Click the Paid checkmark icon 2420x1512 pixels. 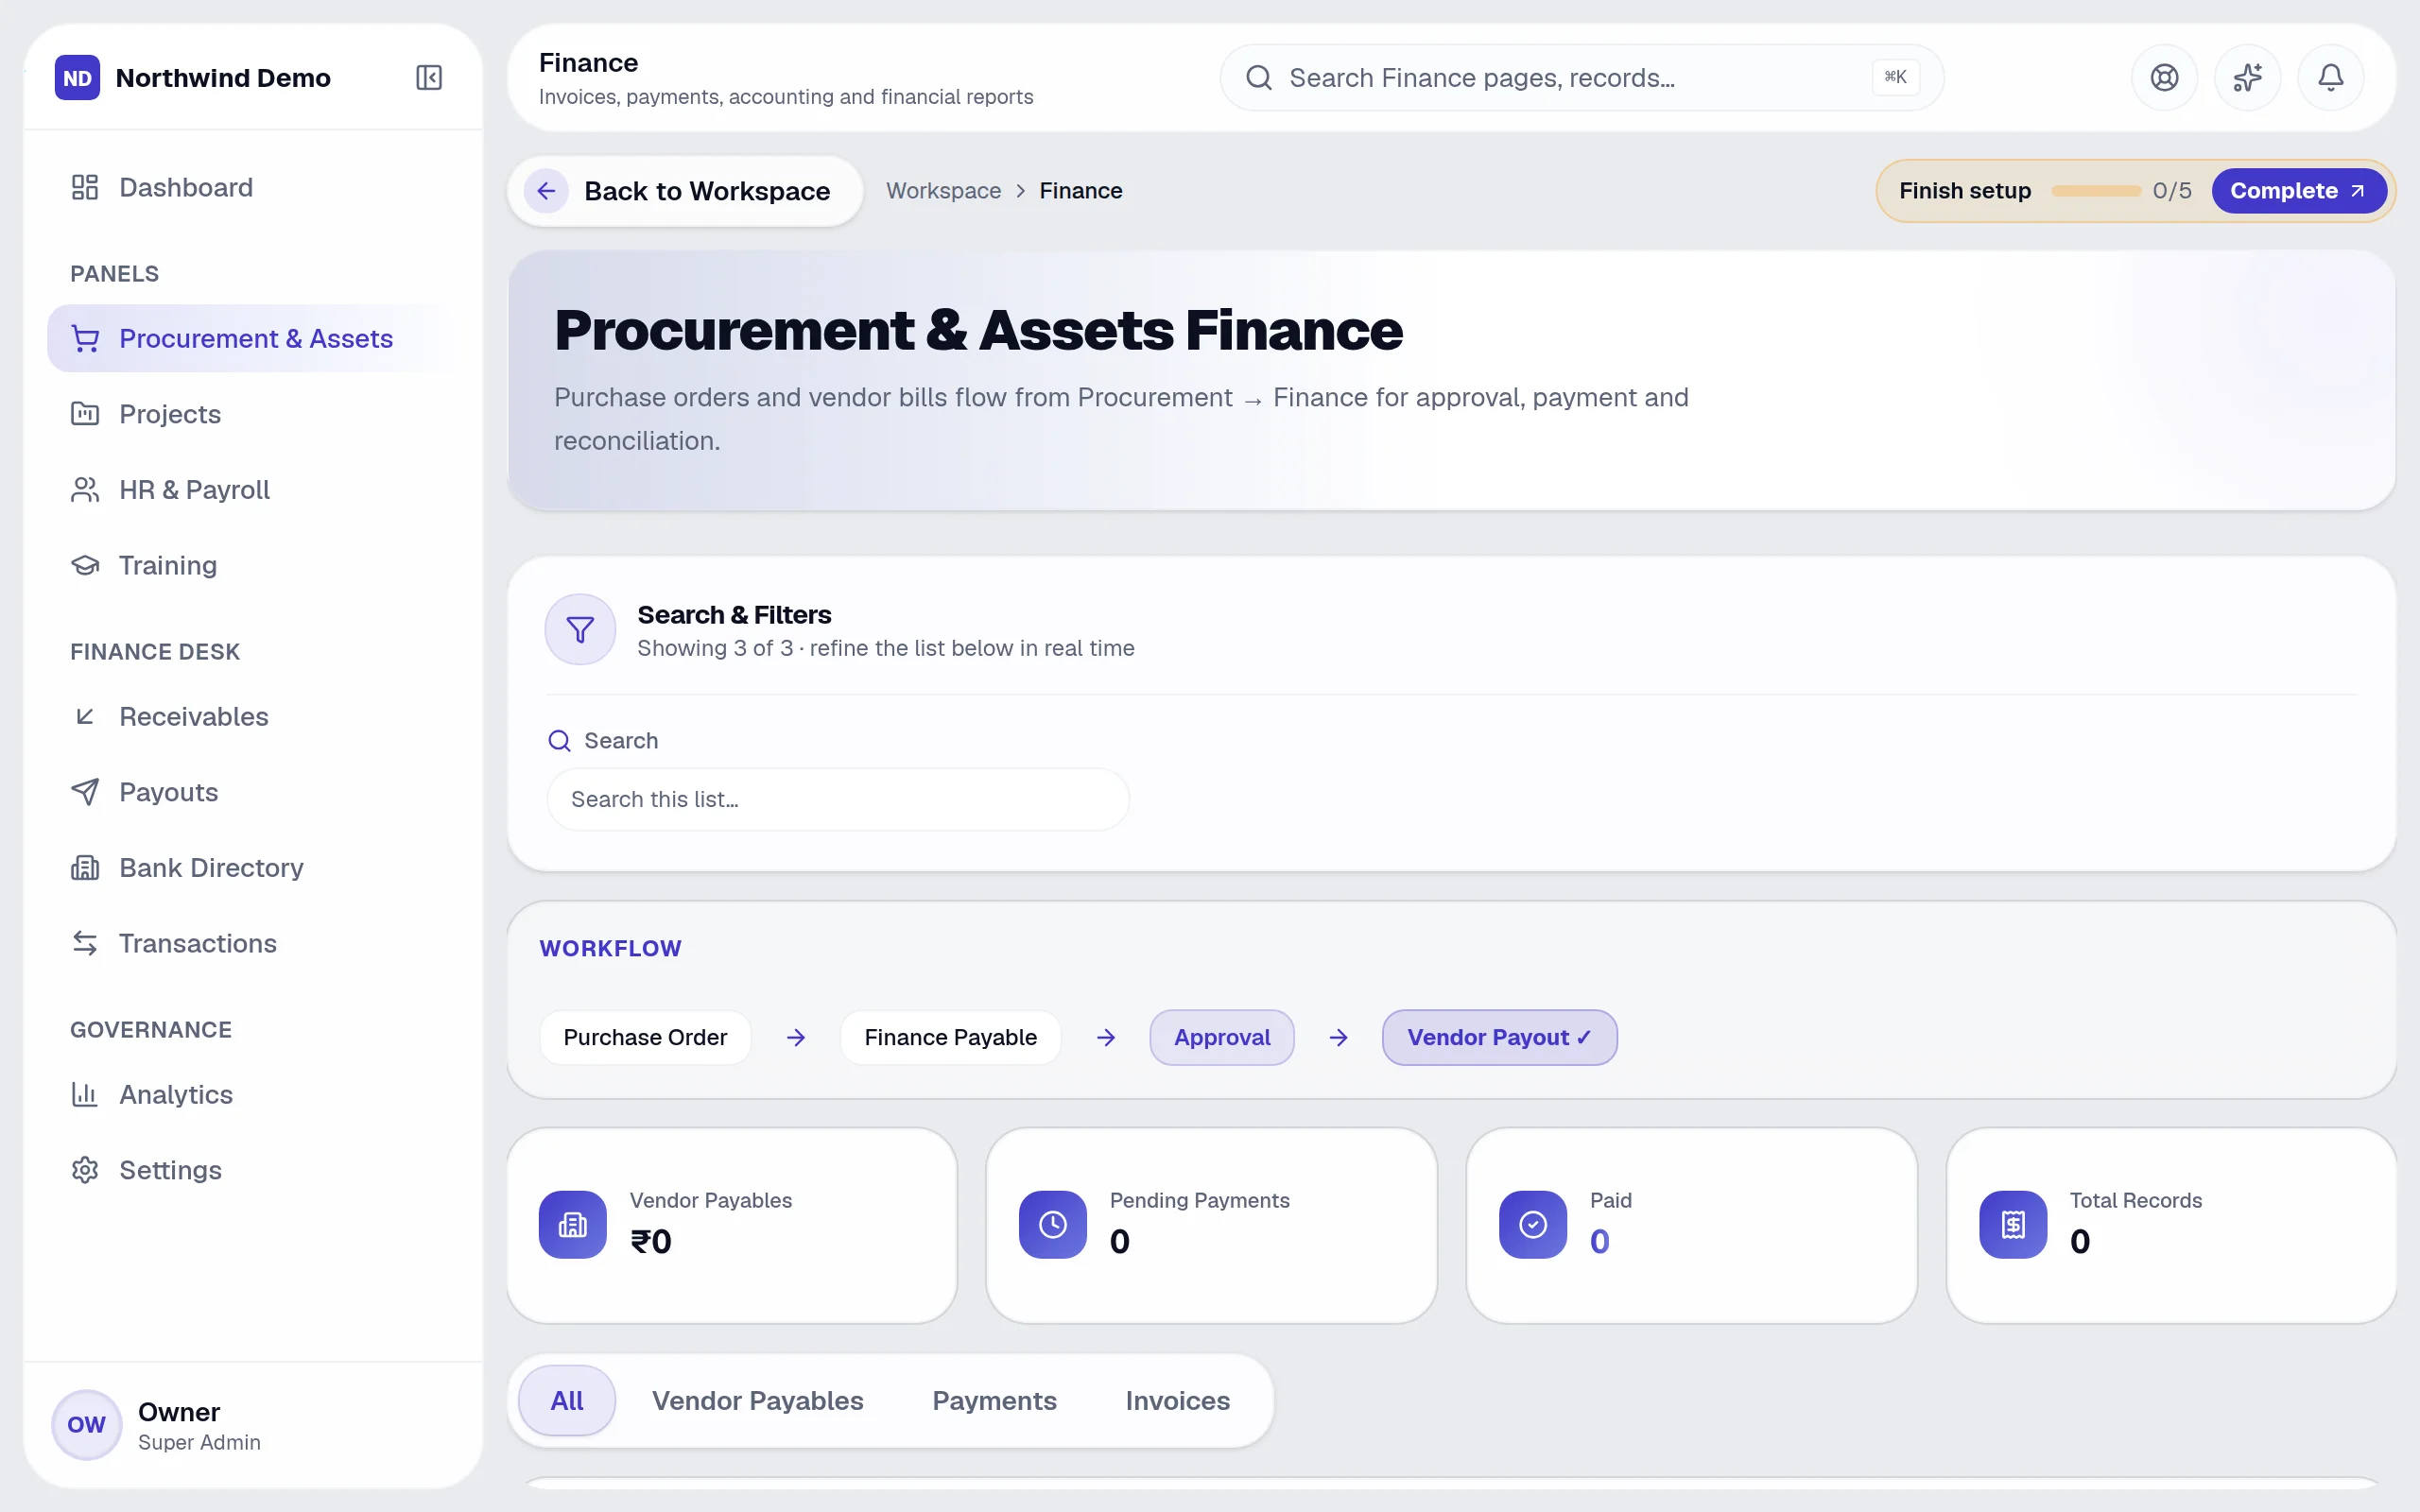(1533, 1224)
